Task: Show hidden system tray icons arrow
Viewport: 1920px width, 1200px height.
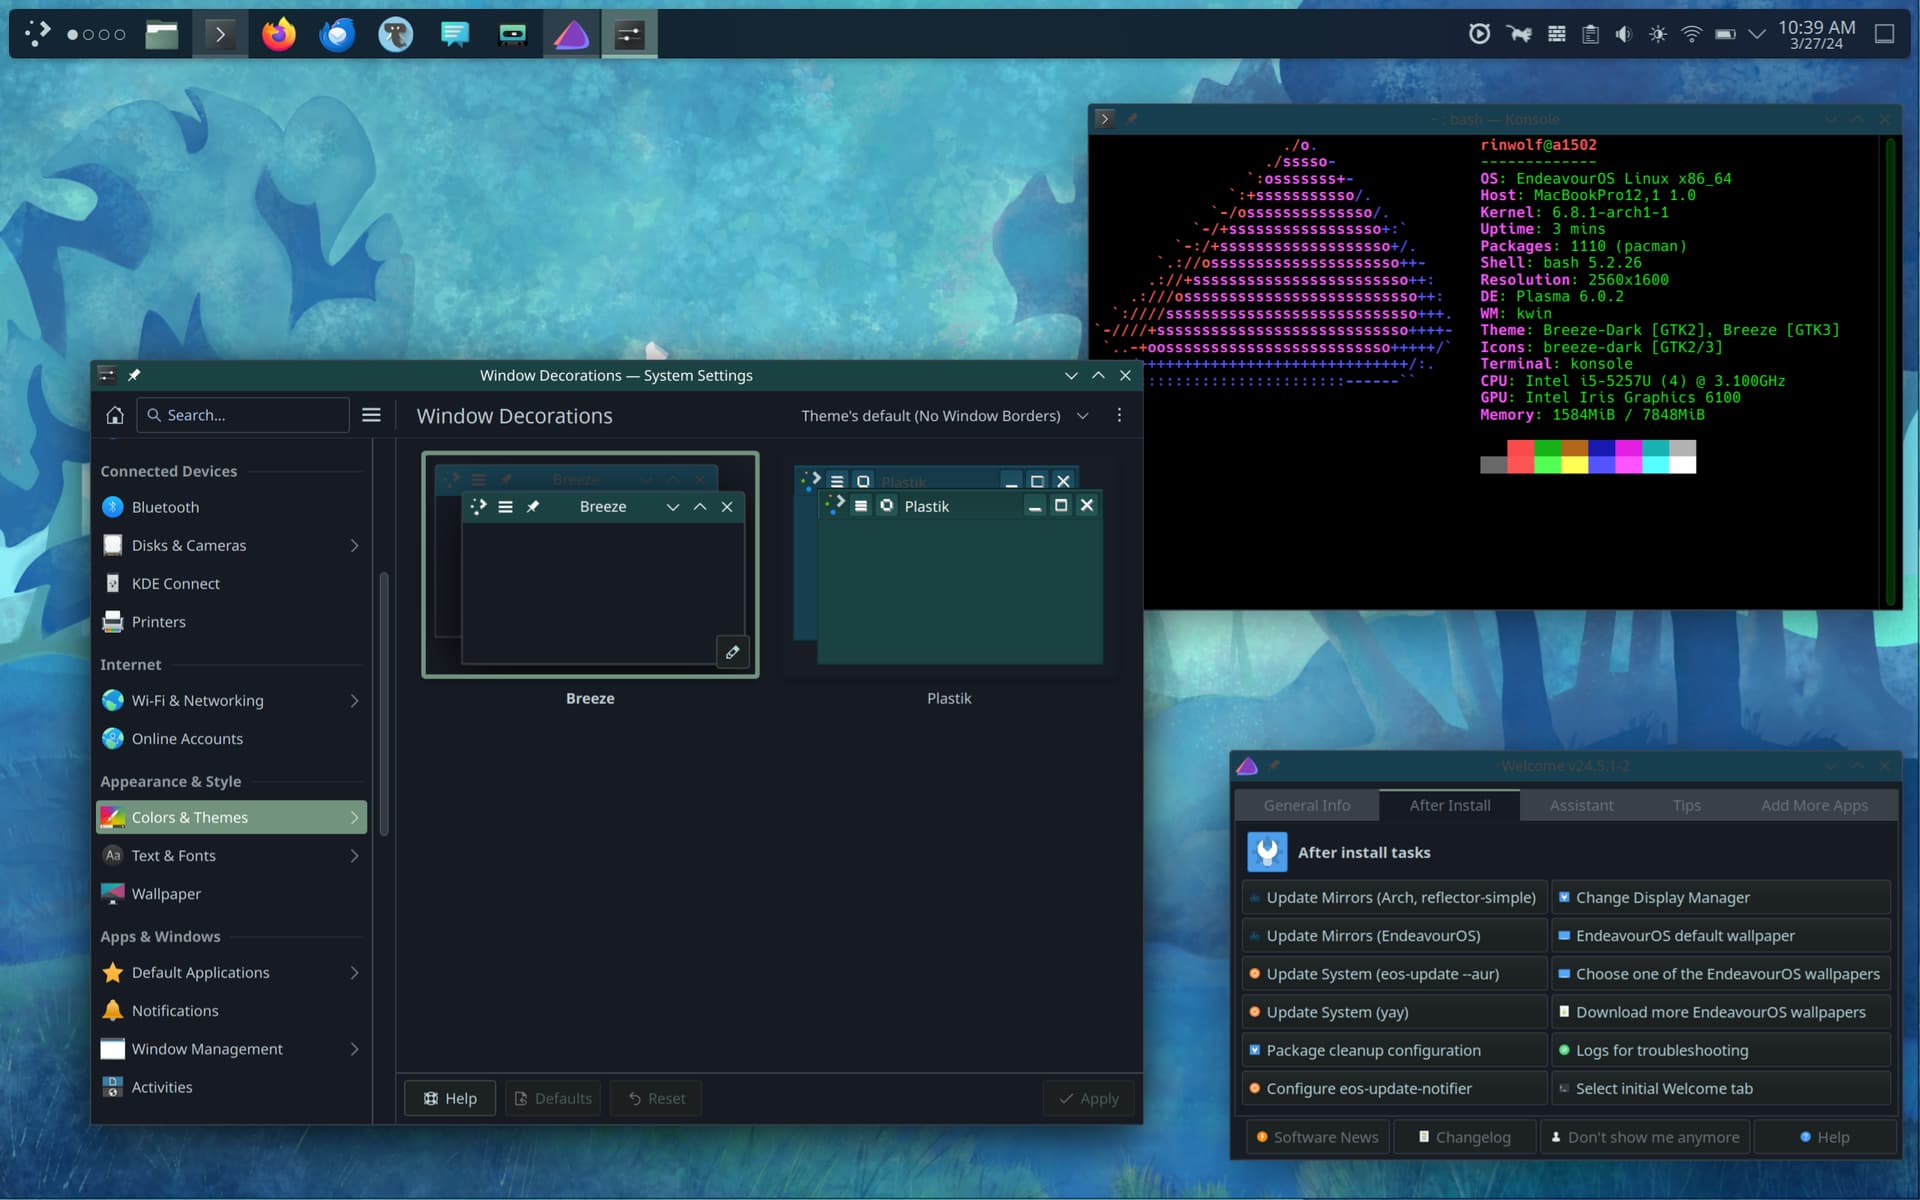Action: 1756,35
